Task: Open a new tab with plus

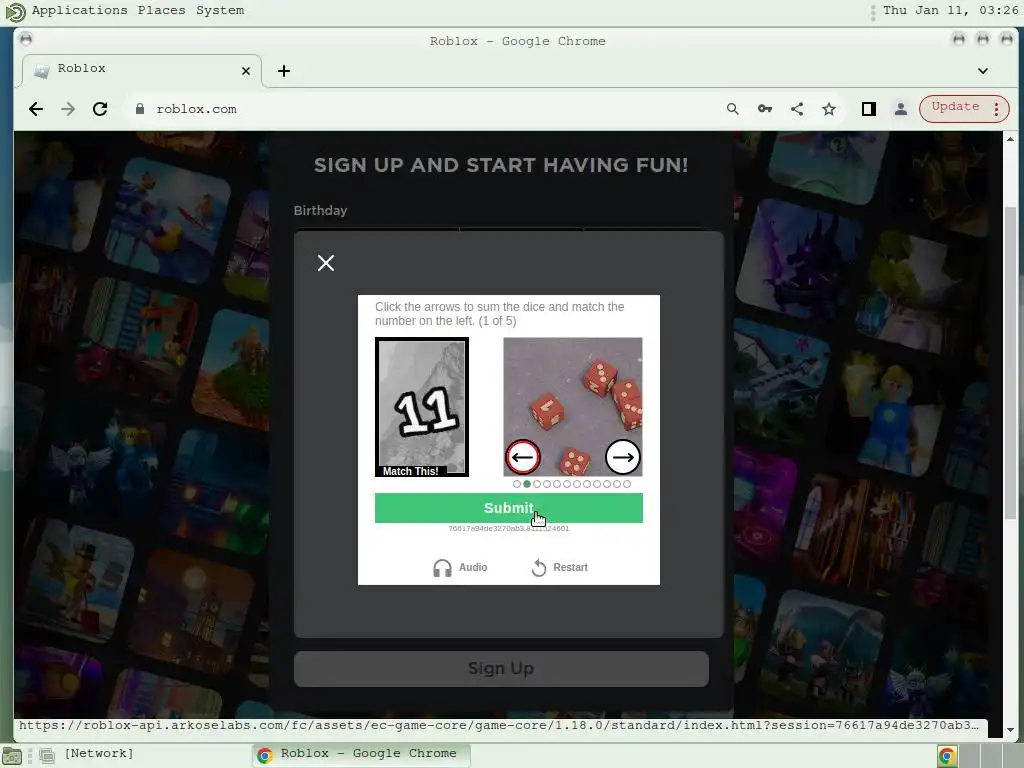Action: [283, 71]
